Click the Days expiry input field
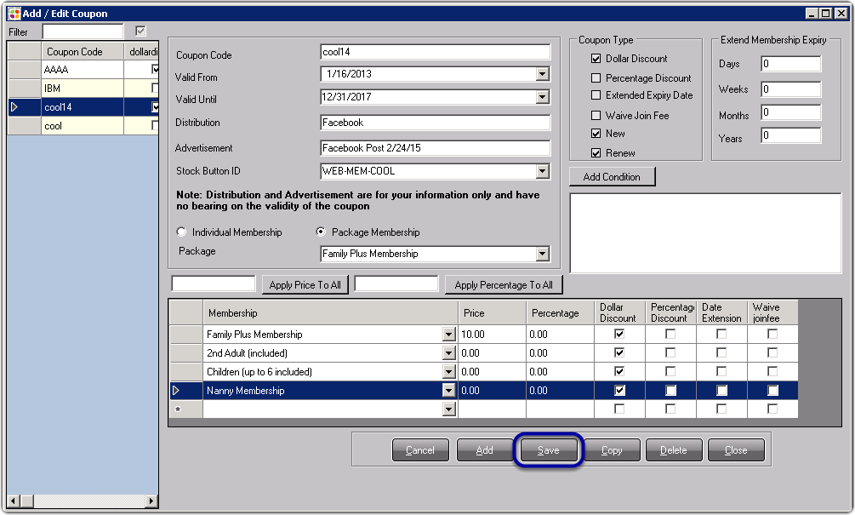 coord(790,64)
